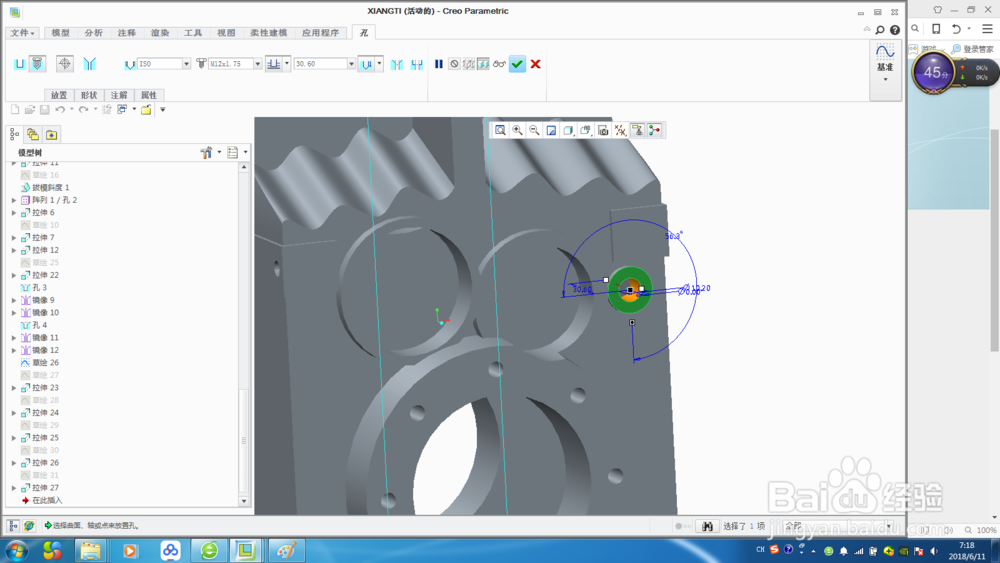
Task: Toggle the counterbore option icon
Action: [x=417, y=64]
